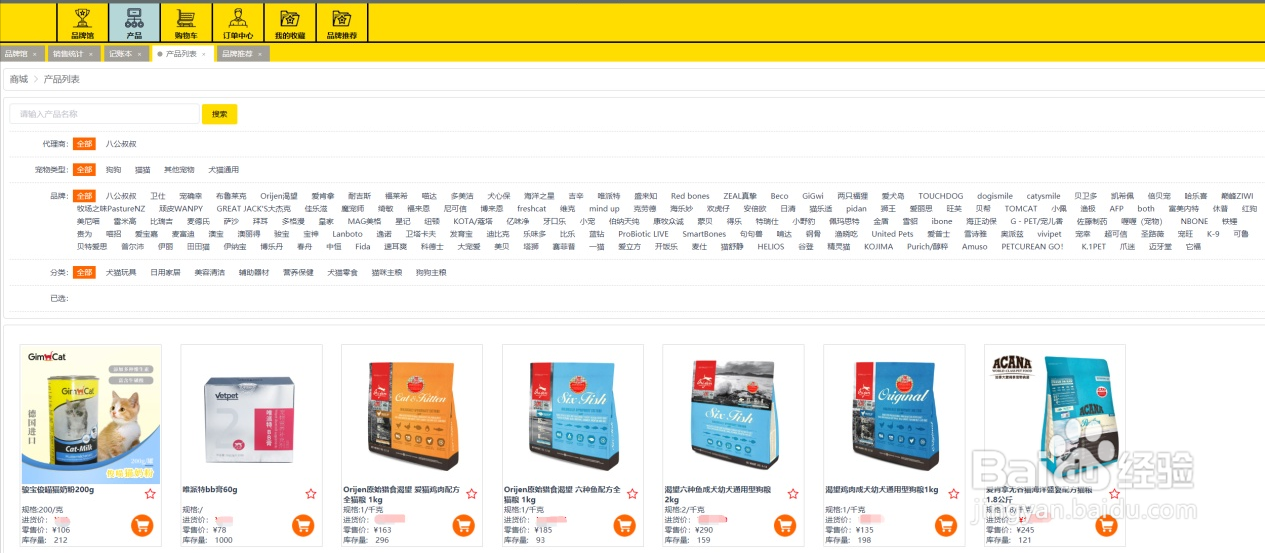1265x553 pixels.
Task: Filter pet type by 狗狗
Action: point(113,170)
